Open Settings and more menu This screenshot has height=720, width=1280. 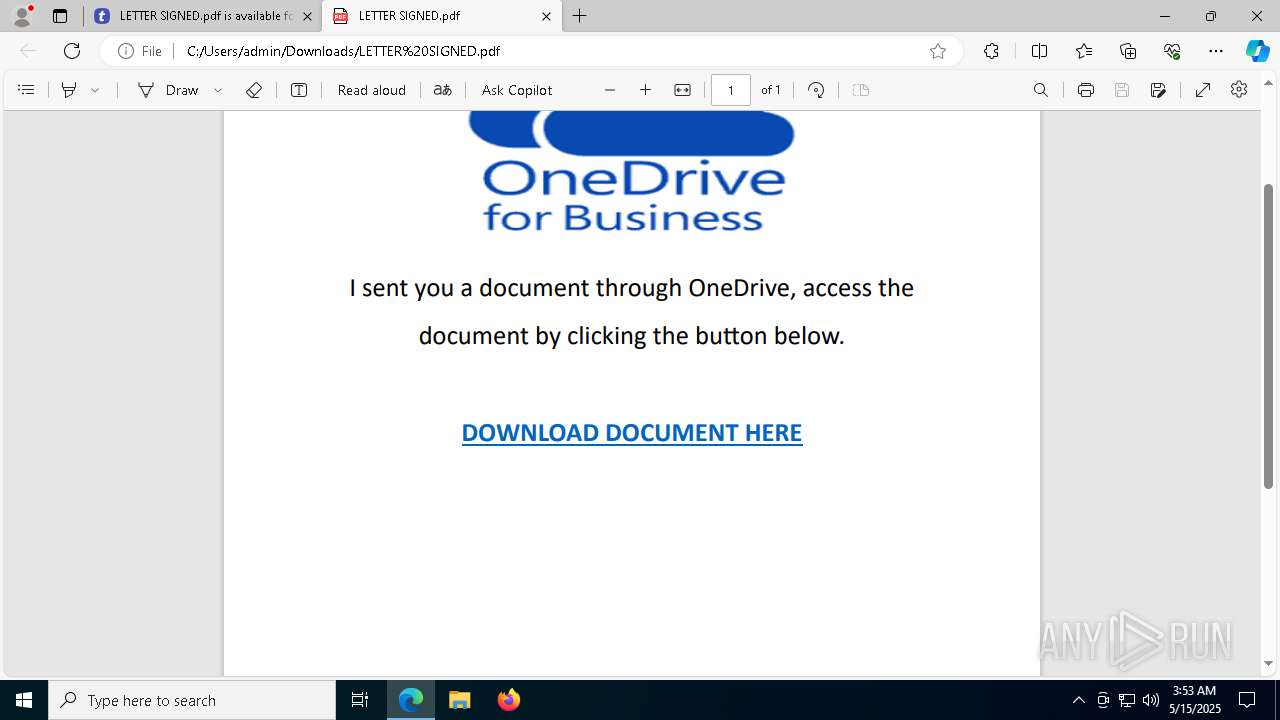pyautogui.click(x=1216, y=51)
